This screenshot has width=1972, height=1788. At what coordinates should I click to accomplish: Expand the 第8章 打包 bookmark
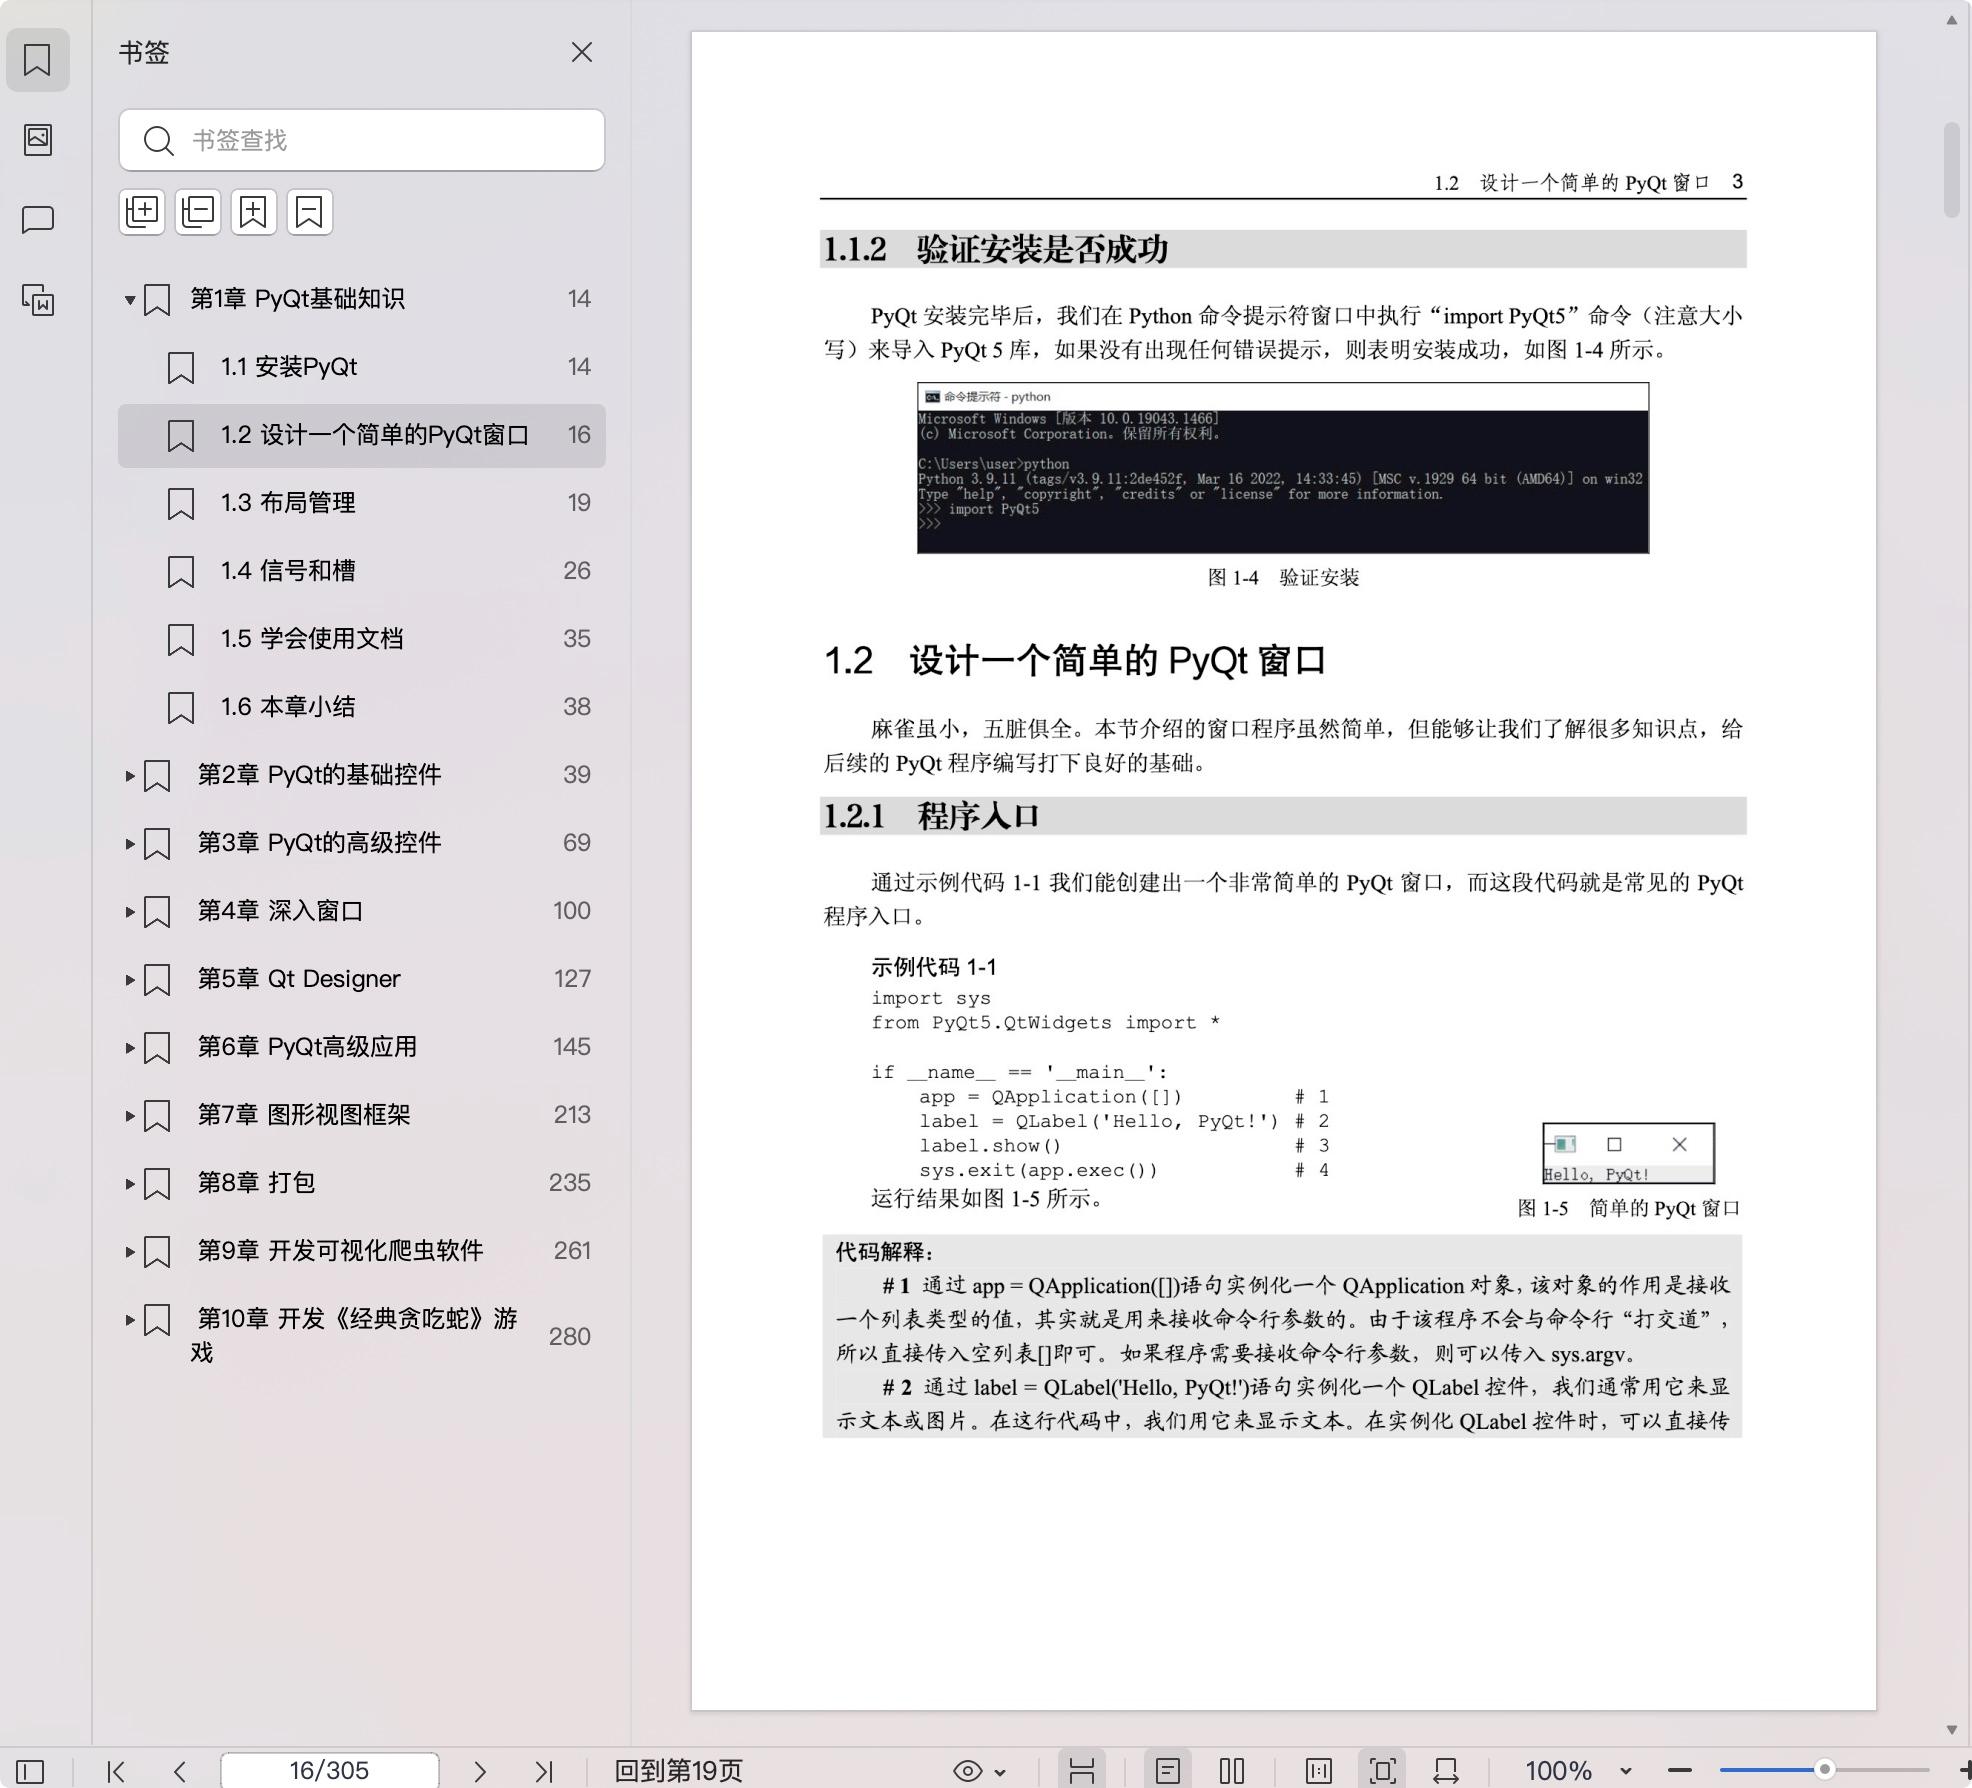pos(130,1183)
